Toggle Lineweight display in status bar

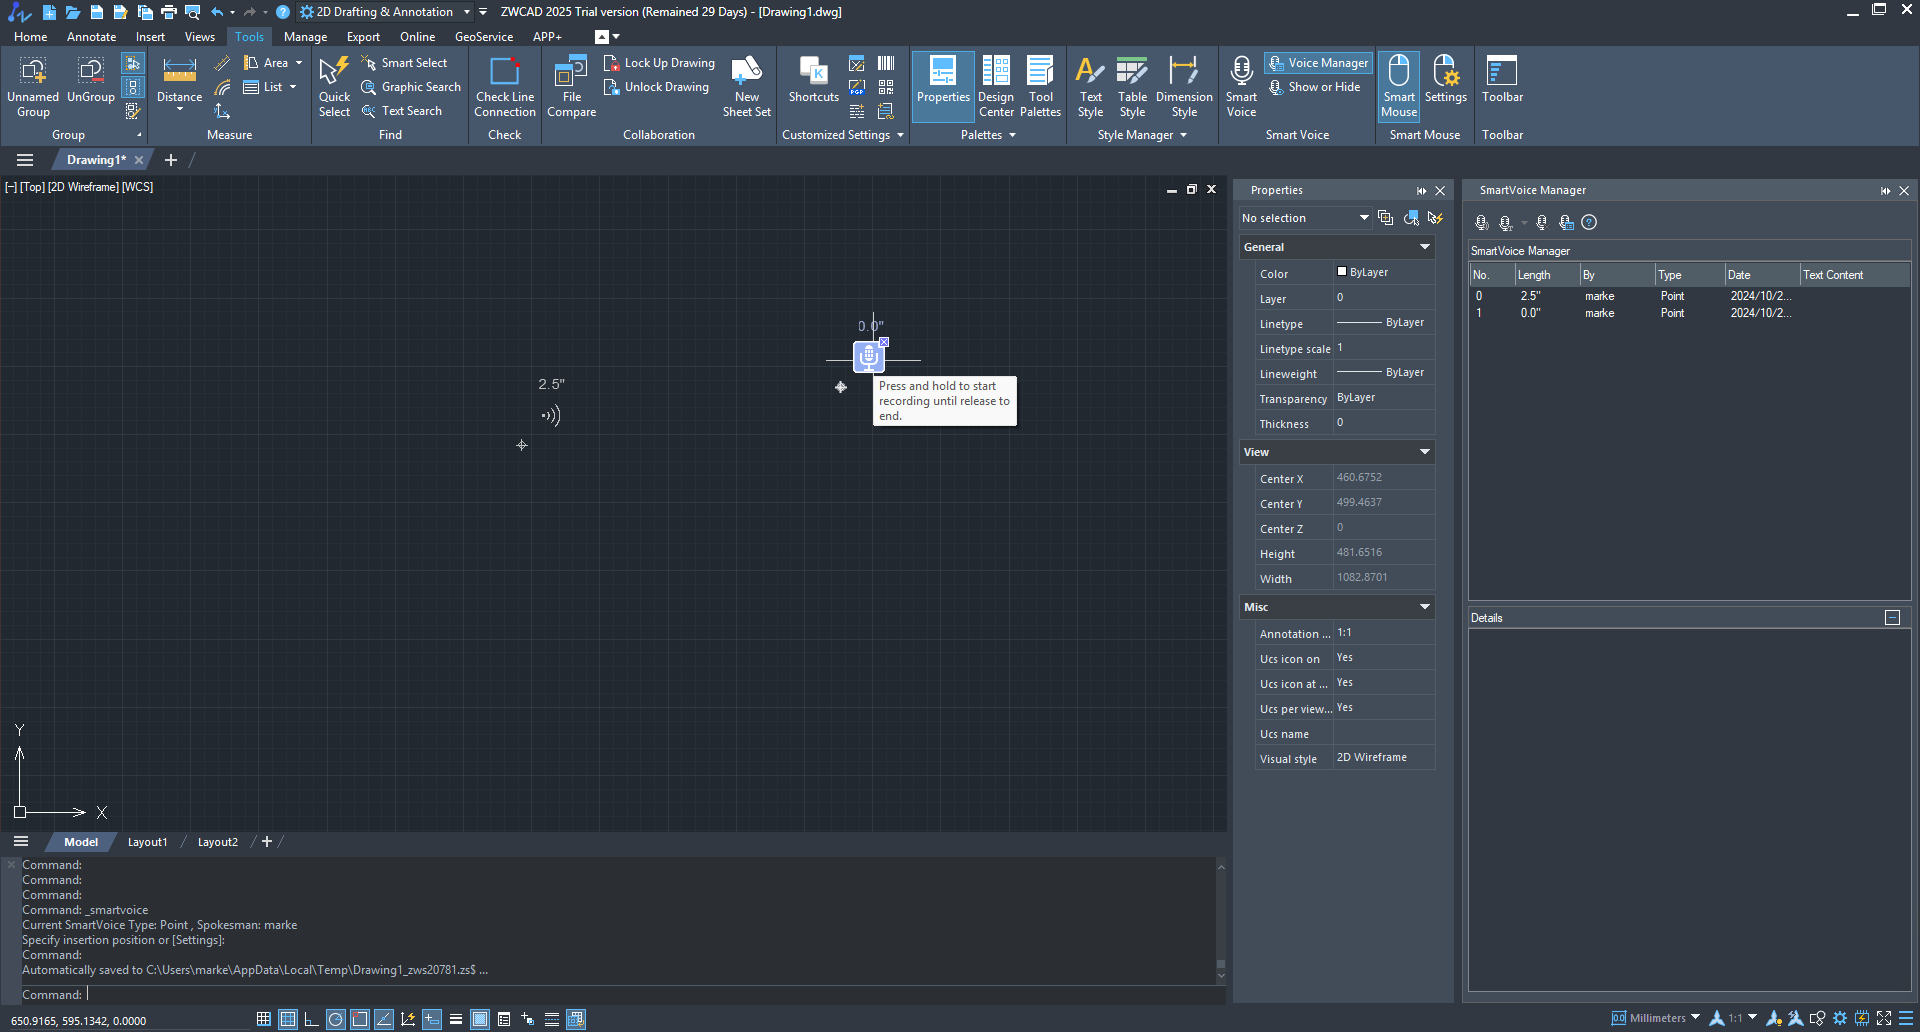coord(456,1019)
